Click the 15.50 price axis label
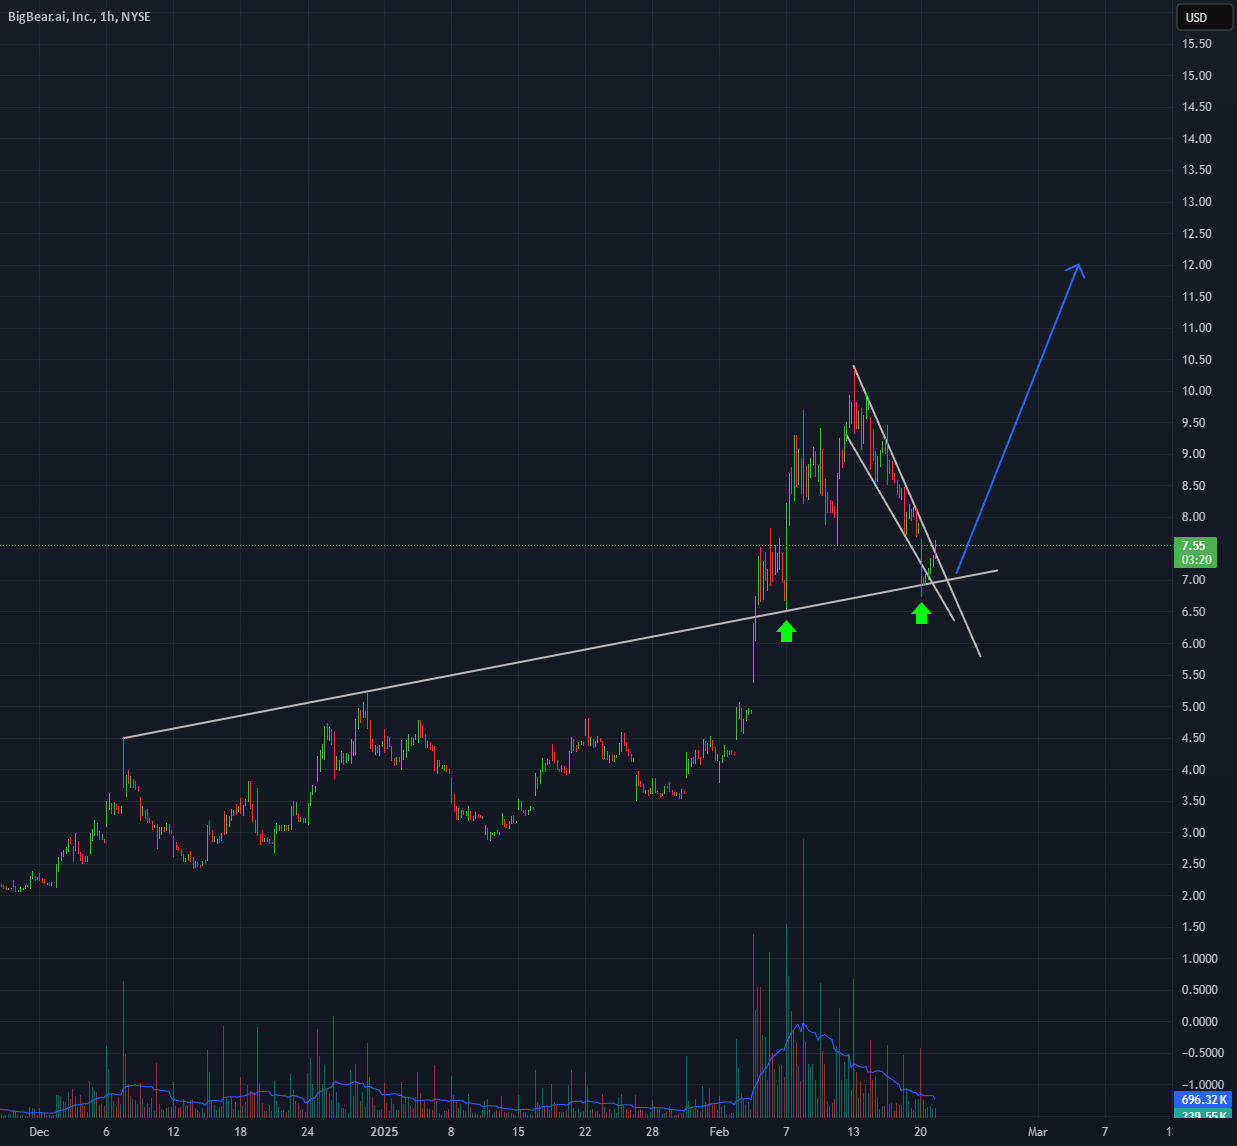Image resolution: width=1237 pixels, height=1146 pixels. click(1196, 44)
